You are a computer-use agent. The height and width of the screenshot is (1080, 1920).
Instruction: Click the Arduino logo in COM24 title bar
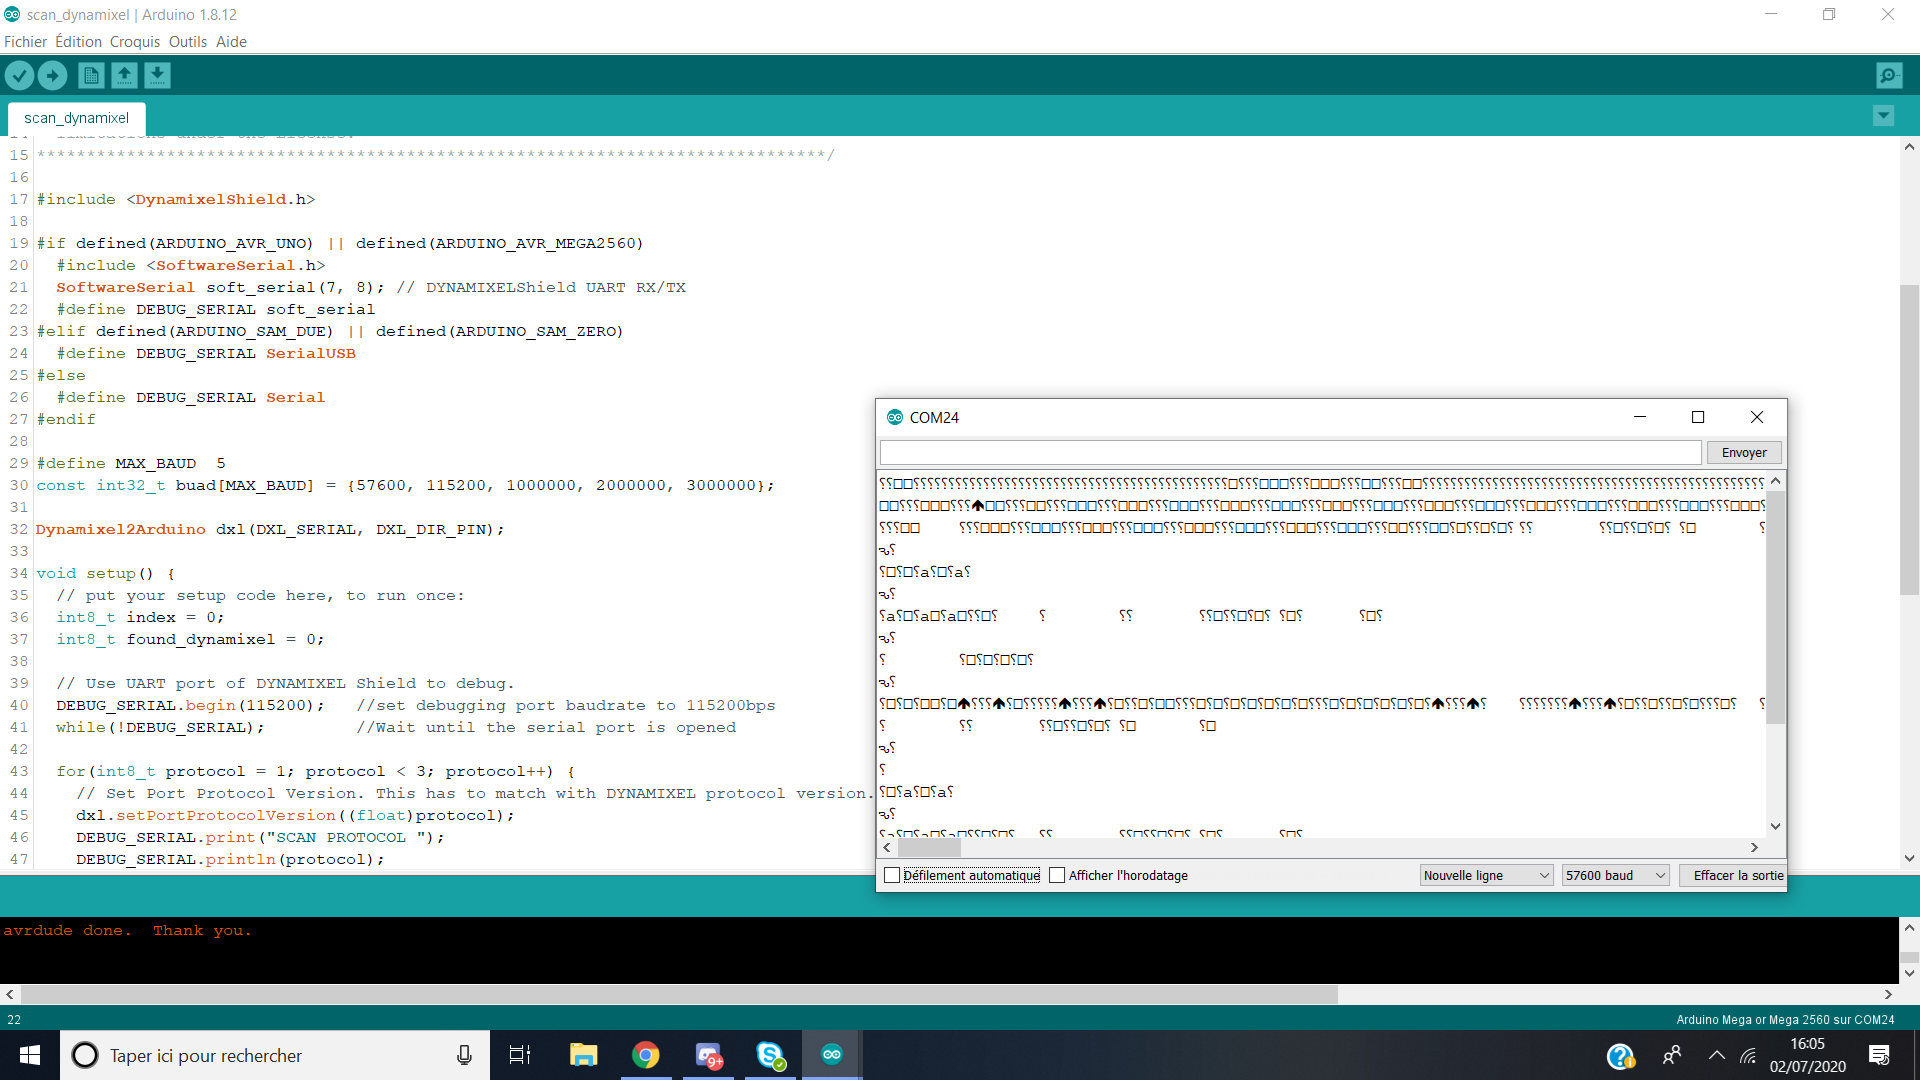point(895,417)
